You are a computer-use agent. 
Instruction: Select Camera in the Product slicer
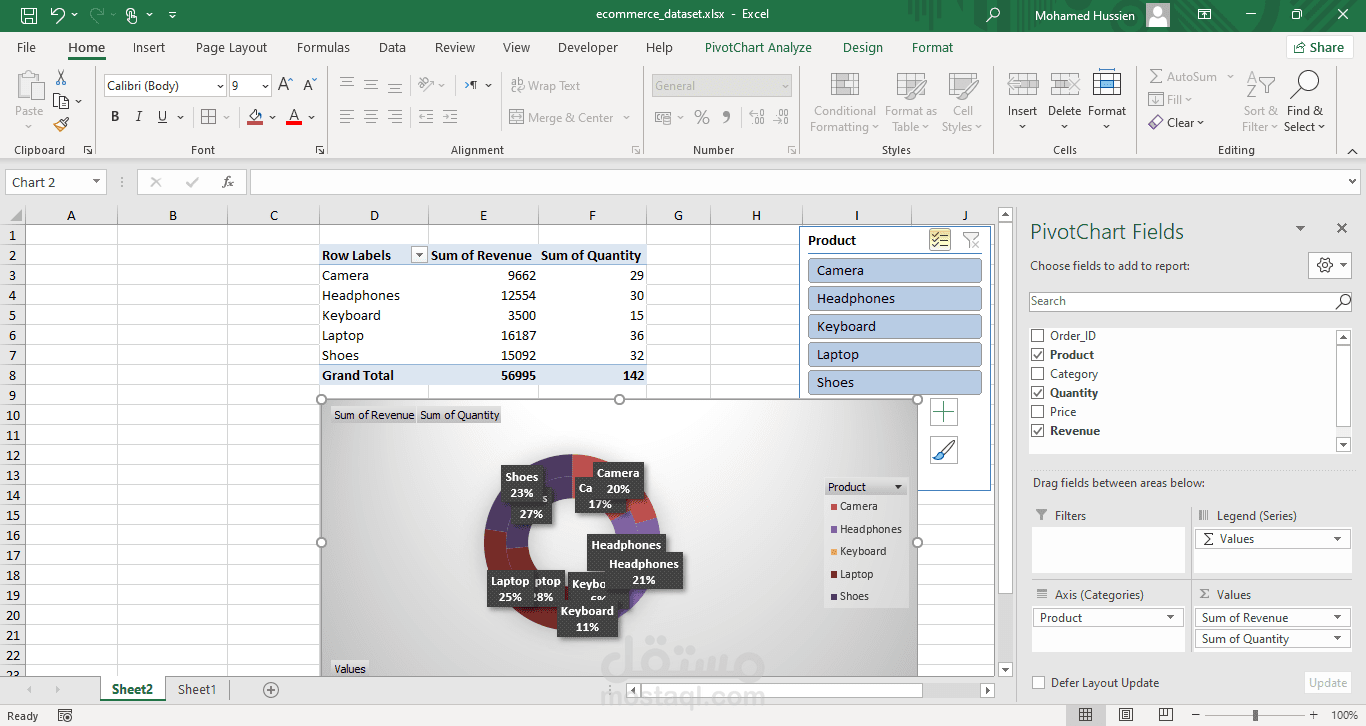point(895,270)
